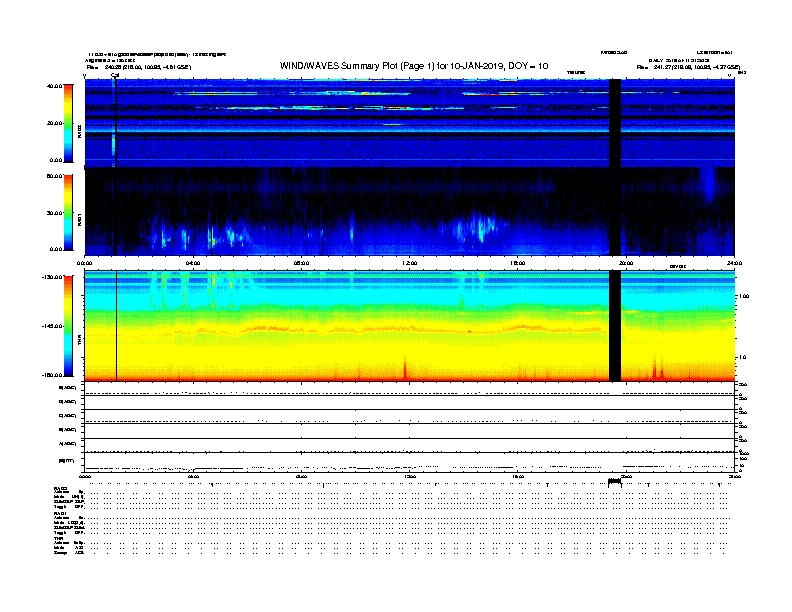The image size is (792, 612).
Task: Click the 40.00 label on RAD2 color scale
Action: (x=55, y=86)
